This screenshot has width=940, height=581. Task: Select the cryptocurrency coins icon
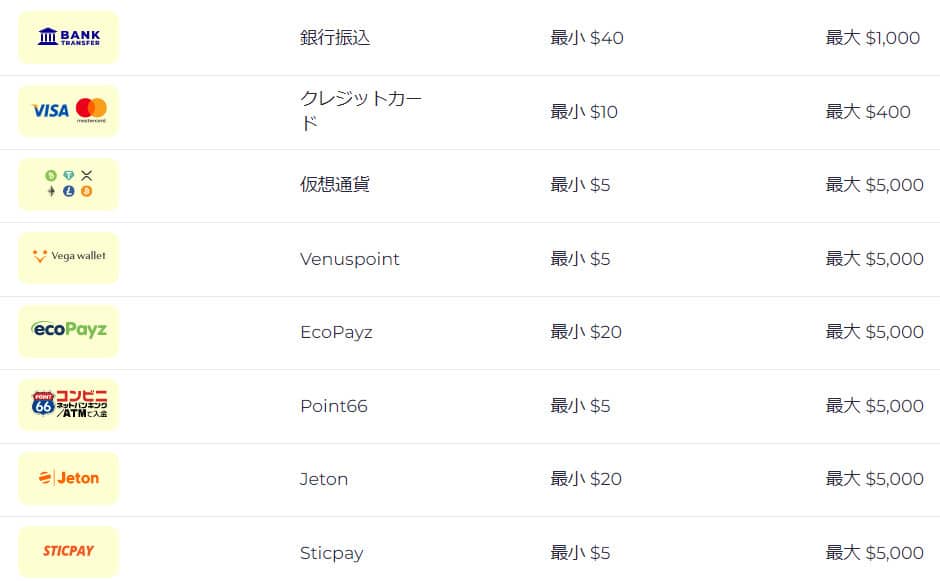click(x=68, y=184)
